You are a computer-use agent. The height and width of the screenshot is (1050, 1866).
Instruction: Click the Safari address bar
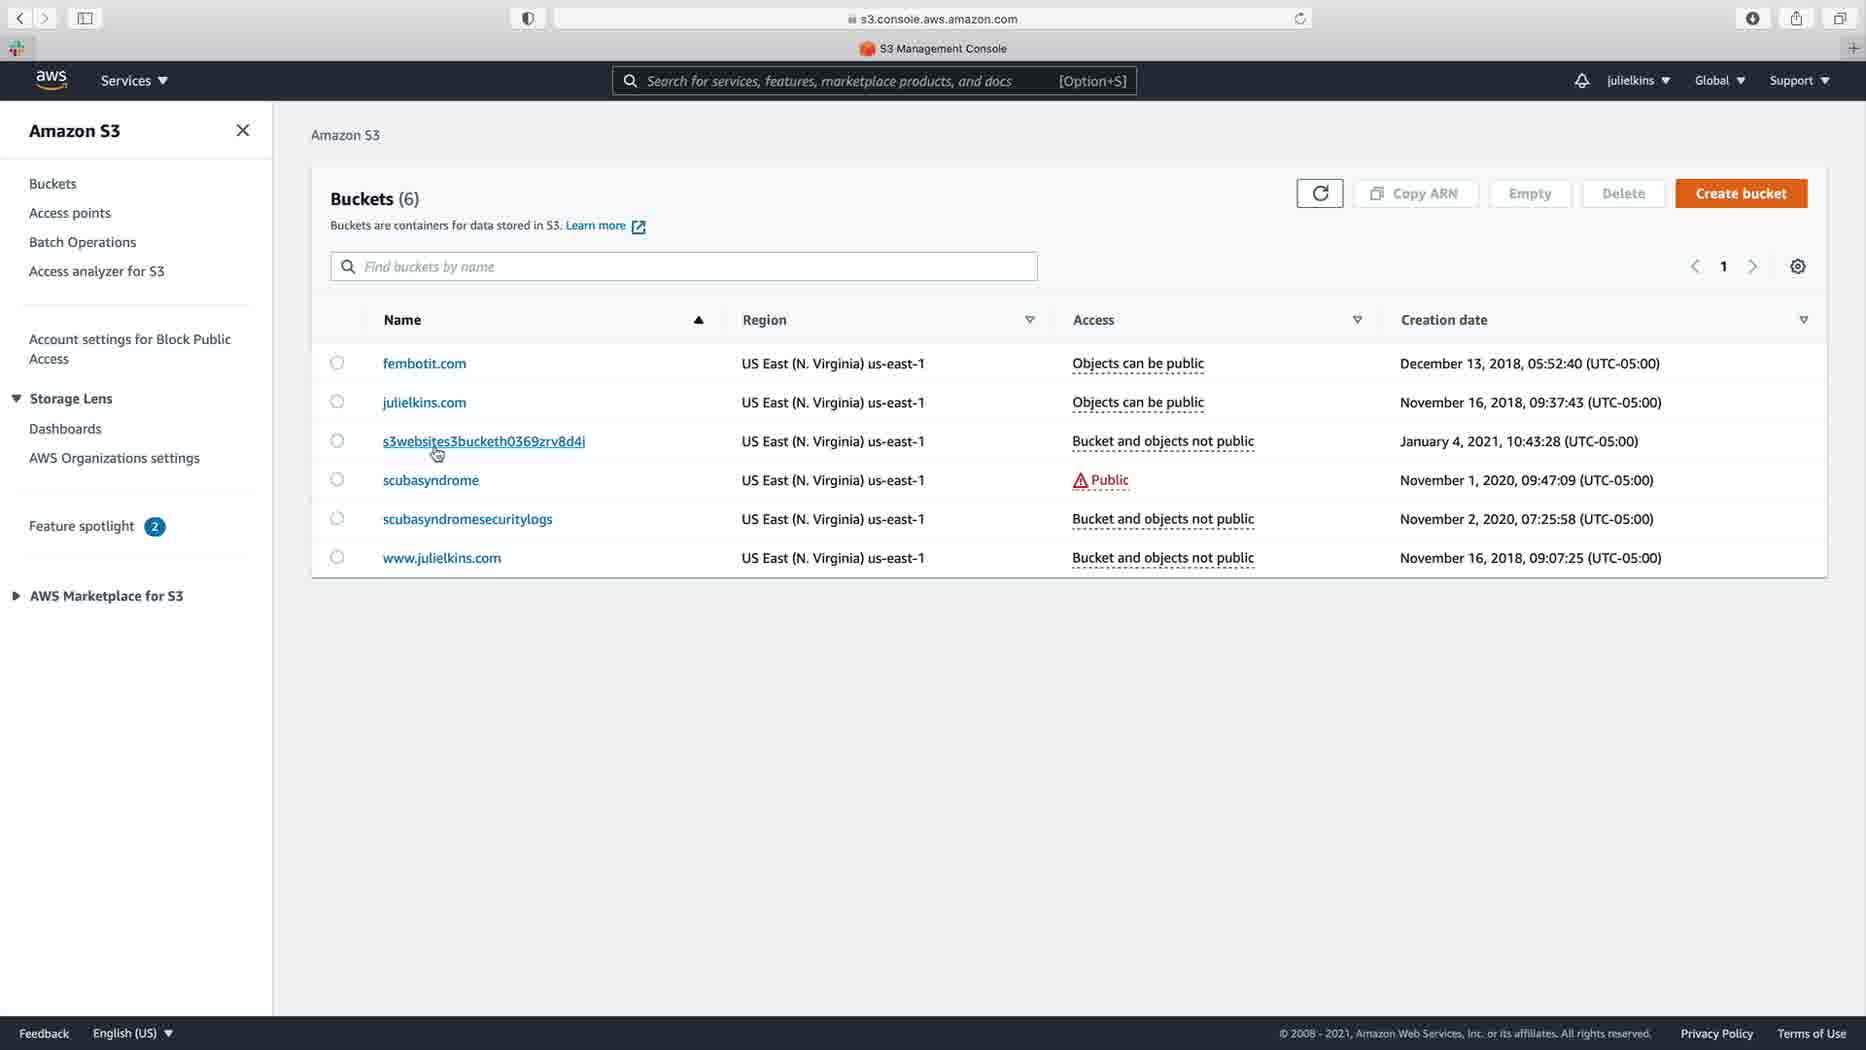[932, 18]
